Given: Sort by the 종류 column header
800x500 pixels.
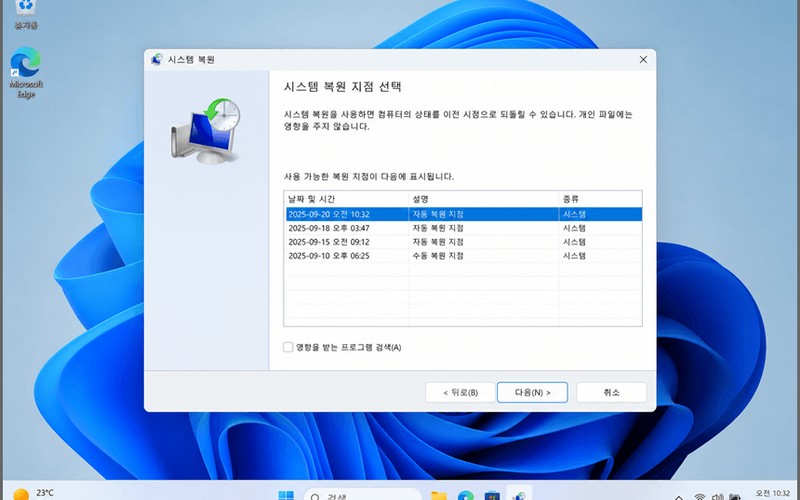Looking at the screenshot, I should pos(601,199).
